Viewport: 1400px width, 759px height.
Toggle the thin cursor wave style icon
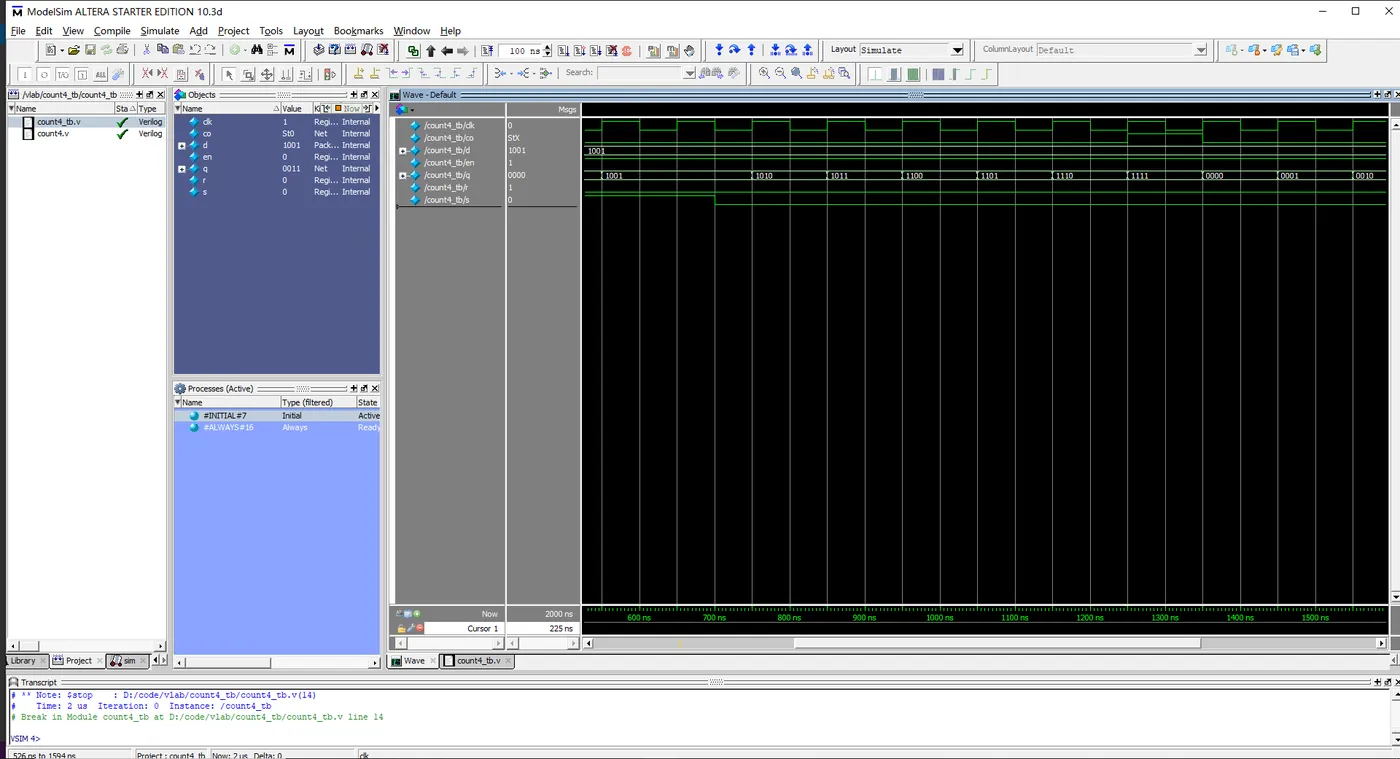(875, 73)
